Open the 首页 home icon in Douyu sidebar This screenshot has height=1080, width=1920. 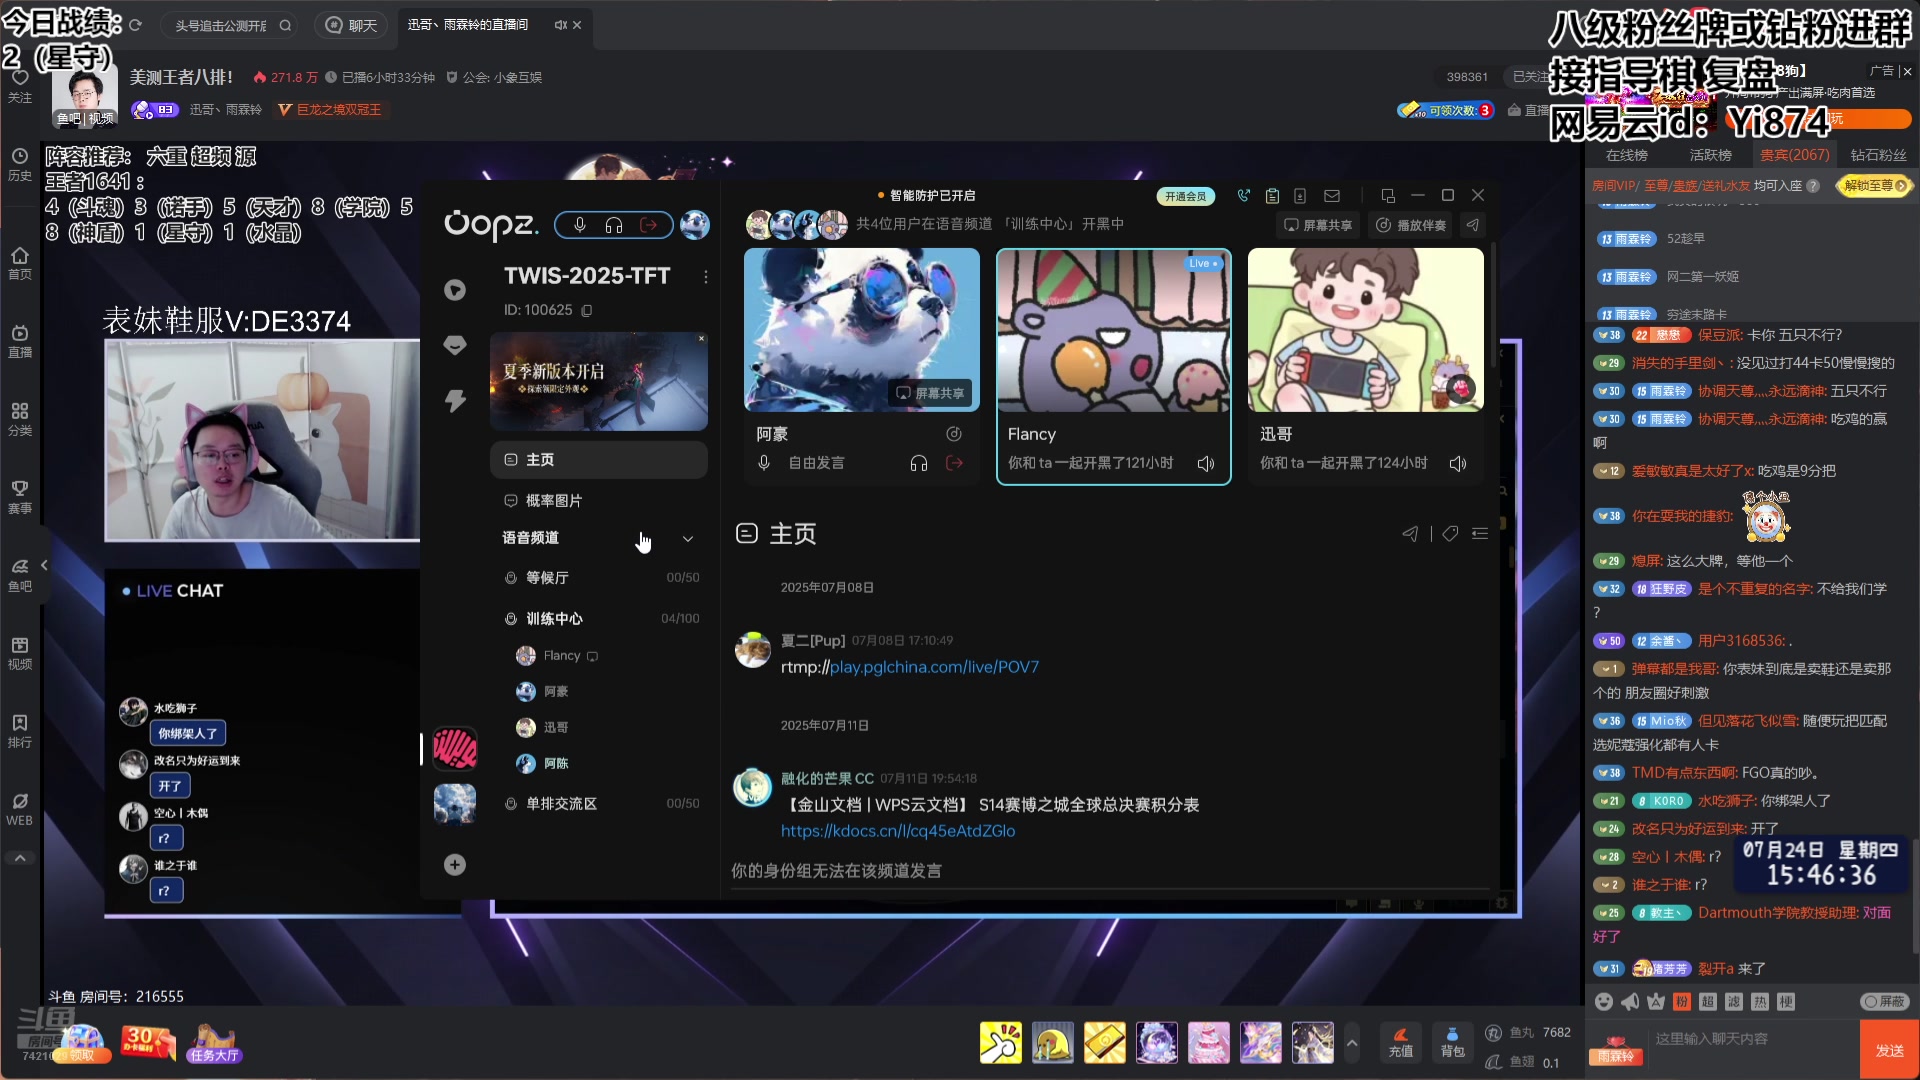coord(20,263)
